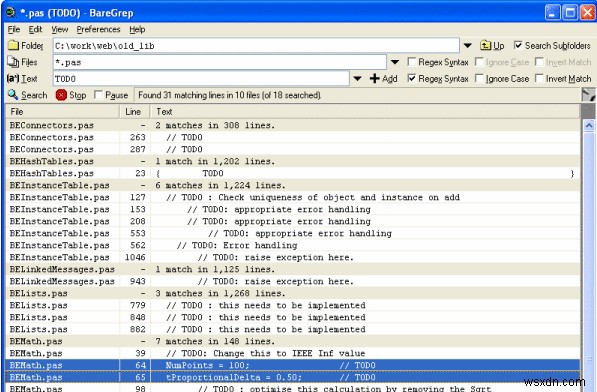
Task: Open the View menu
Action: (59, 29)
